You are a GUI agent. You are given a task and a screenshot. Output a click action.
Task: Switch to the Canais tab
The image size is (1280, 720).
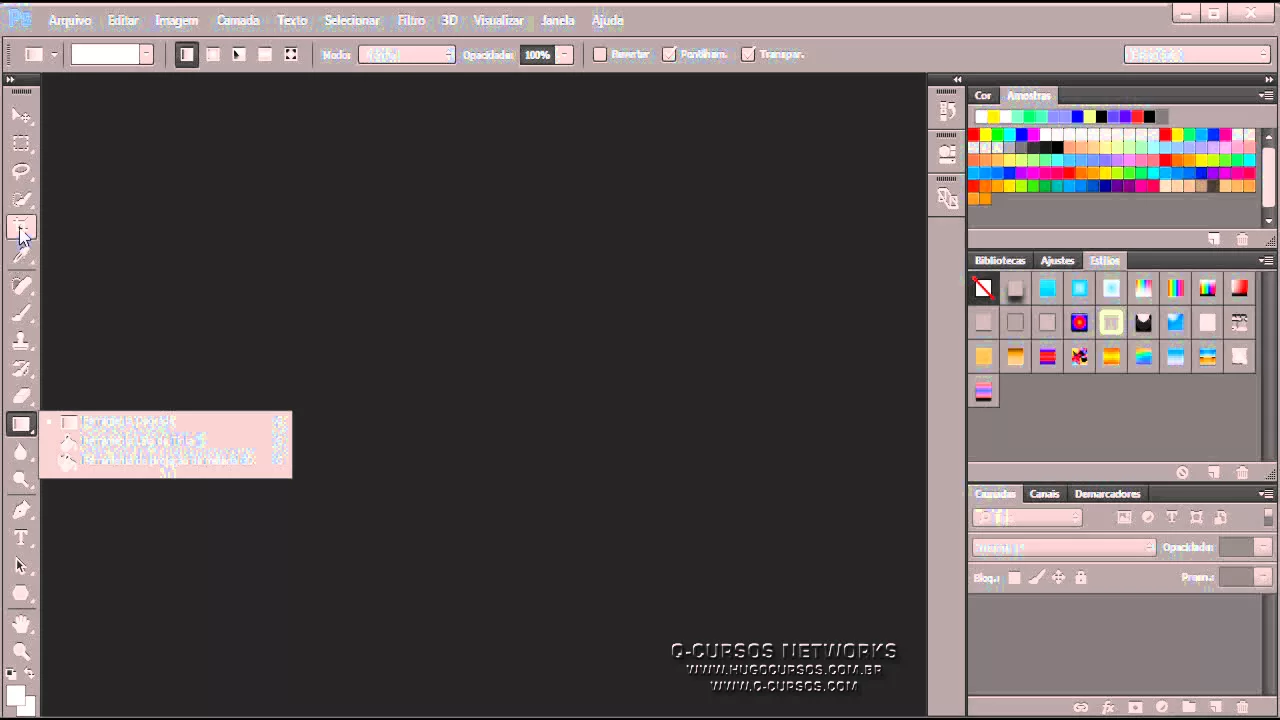coord(1044,494)
